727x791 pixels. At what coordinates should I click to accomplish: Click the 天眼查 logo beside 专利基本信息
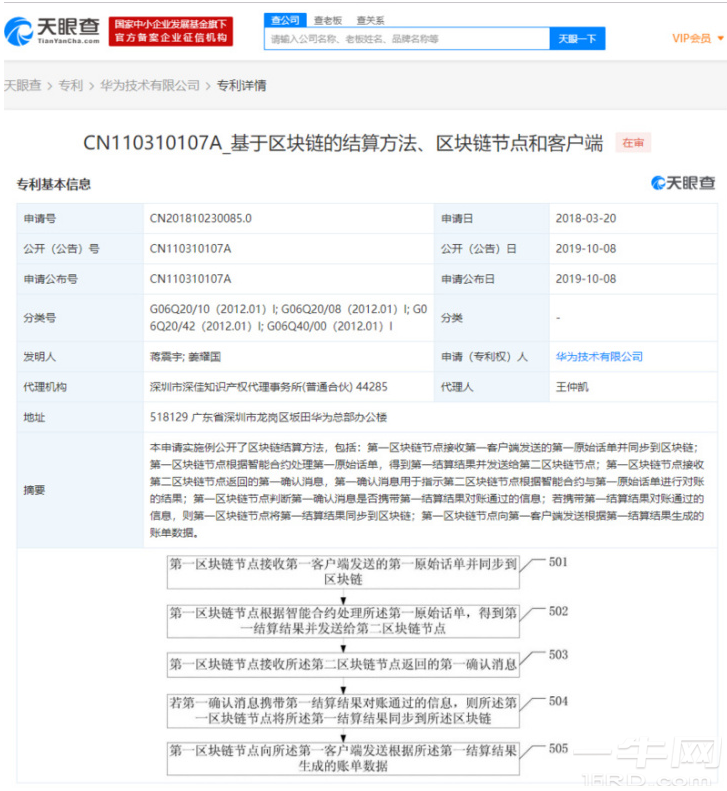683,183
